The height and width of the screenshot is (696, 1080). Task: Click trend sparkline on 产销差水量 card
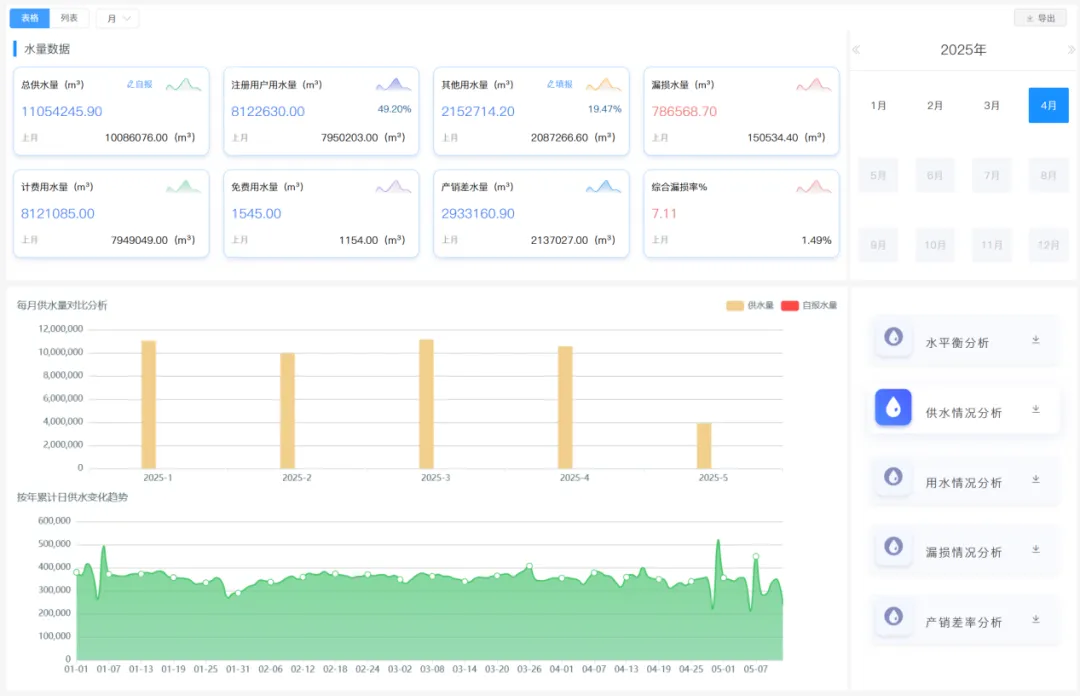pos(603,187)
